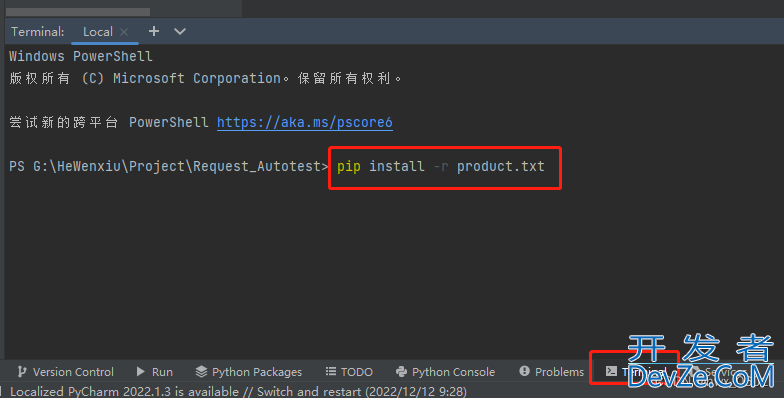Image resolution: width=784 pixels, height=398 pixels.
Task: Open the Version Control tool window
Action: pyautogui.click(x=66, y=372)
